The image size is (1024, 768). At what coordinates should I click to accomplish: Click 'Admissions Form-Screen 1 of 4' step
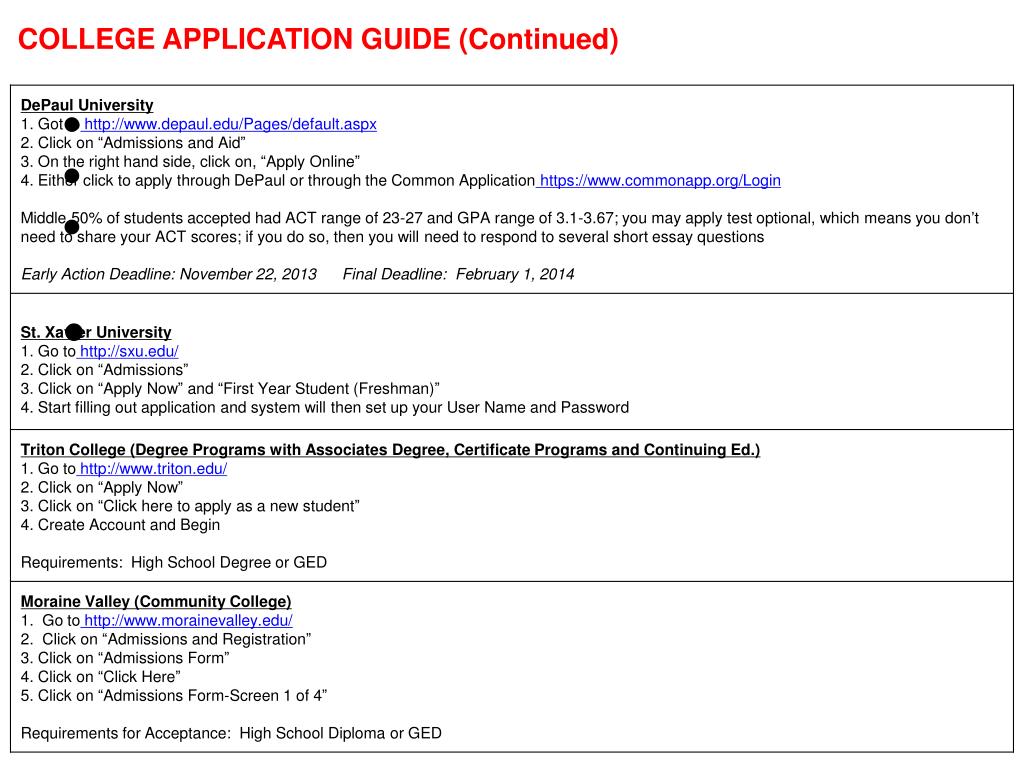click(x=174, y=696)
